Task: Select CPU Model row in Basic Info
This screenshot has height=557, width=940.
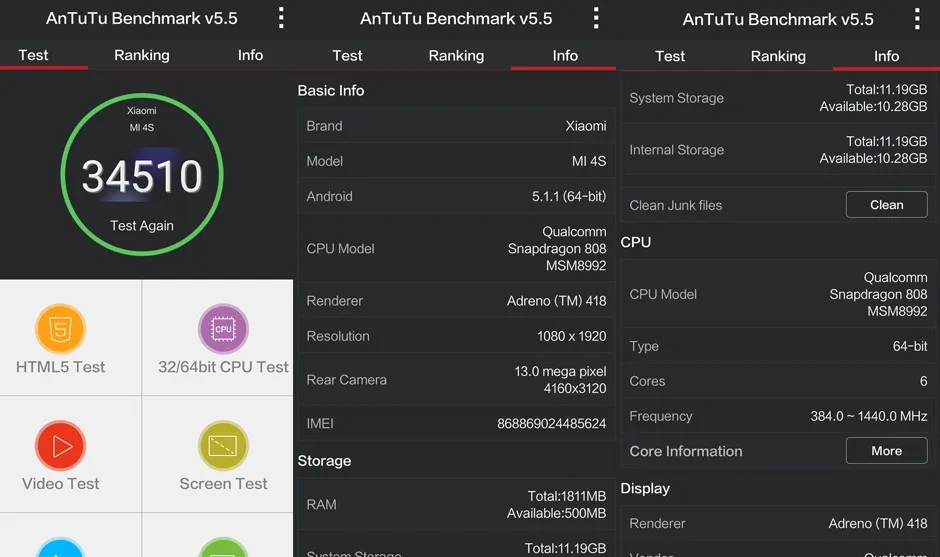Action: point(456,248)
